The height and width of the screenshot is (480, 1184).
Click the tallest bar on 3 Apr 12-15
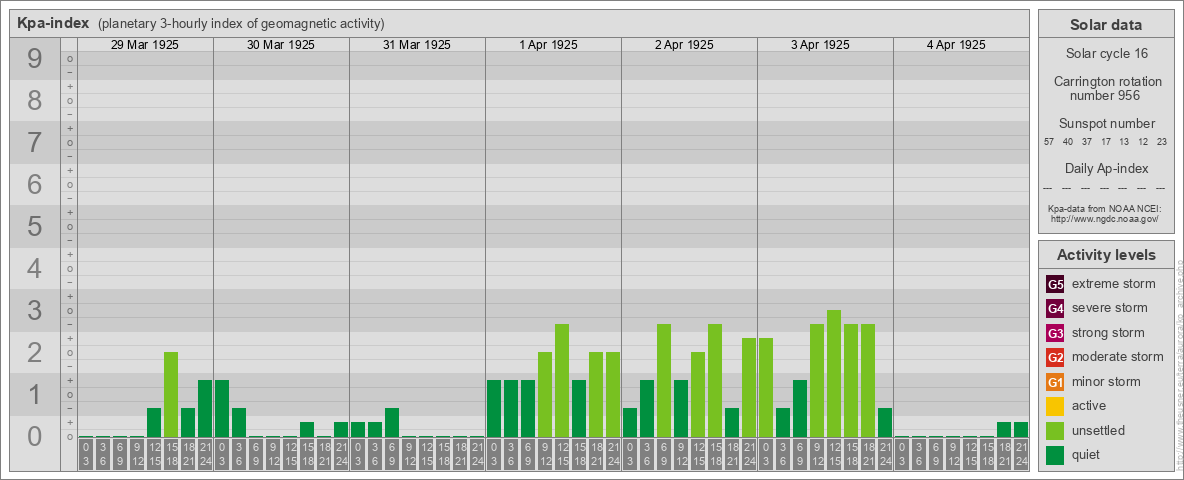coord(834,374)
